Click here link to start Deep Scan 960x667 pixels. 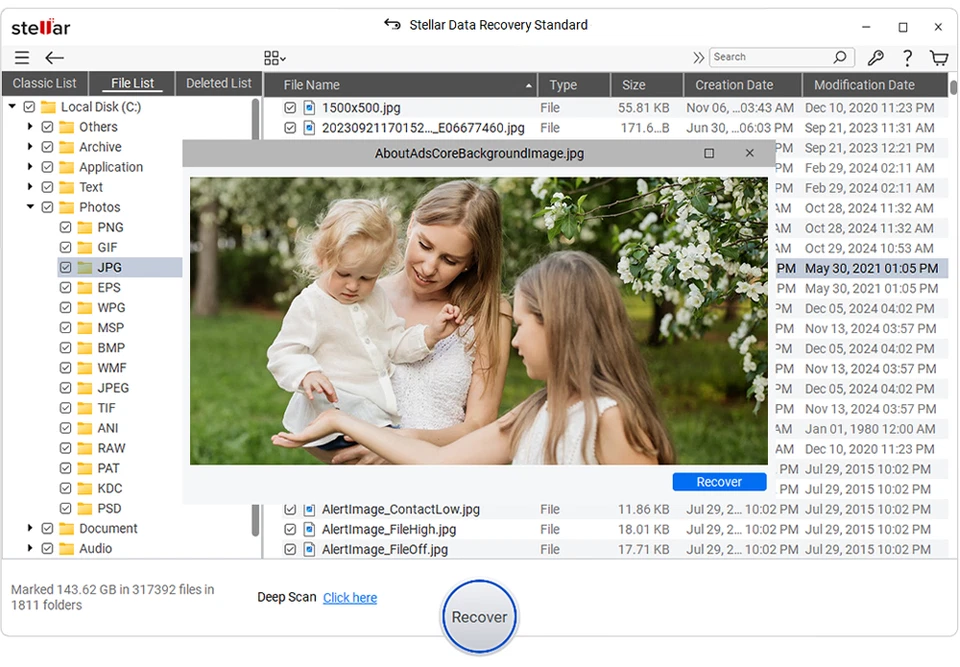pyautogui.click(x=349, y=597)
